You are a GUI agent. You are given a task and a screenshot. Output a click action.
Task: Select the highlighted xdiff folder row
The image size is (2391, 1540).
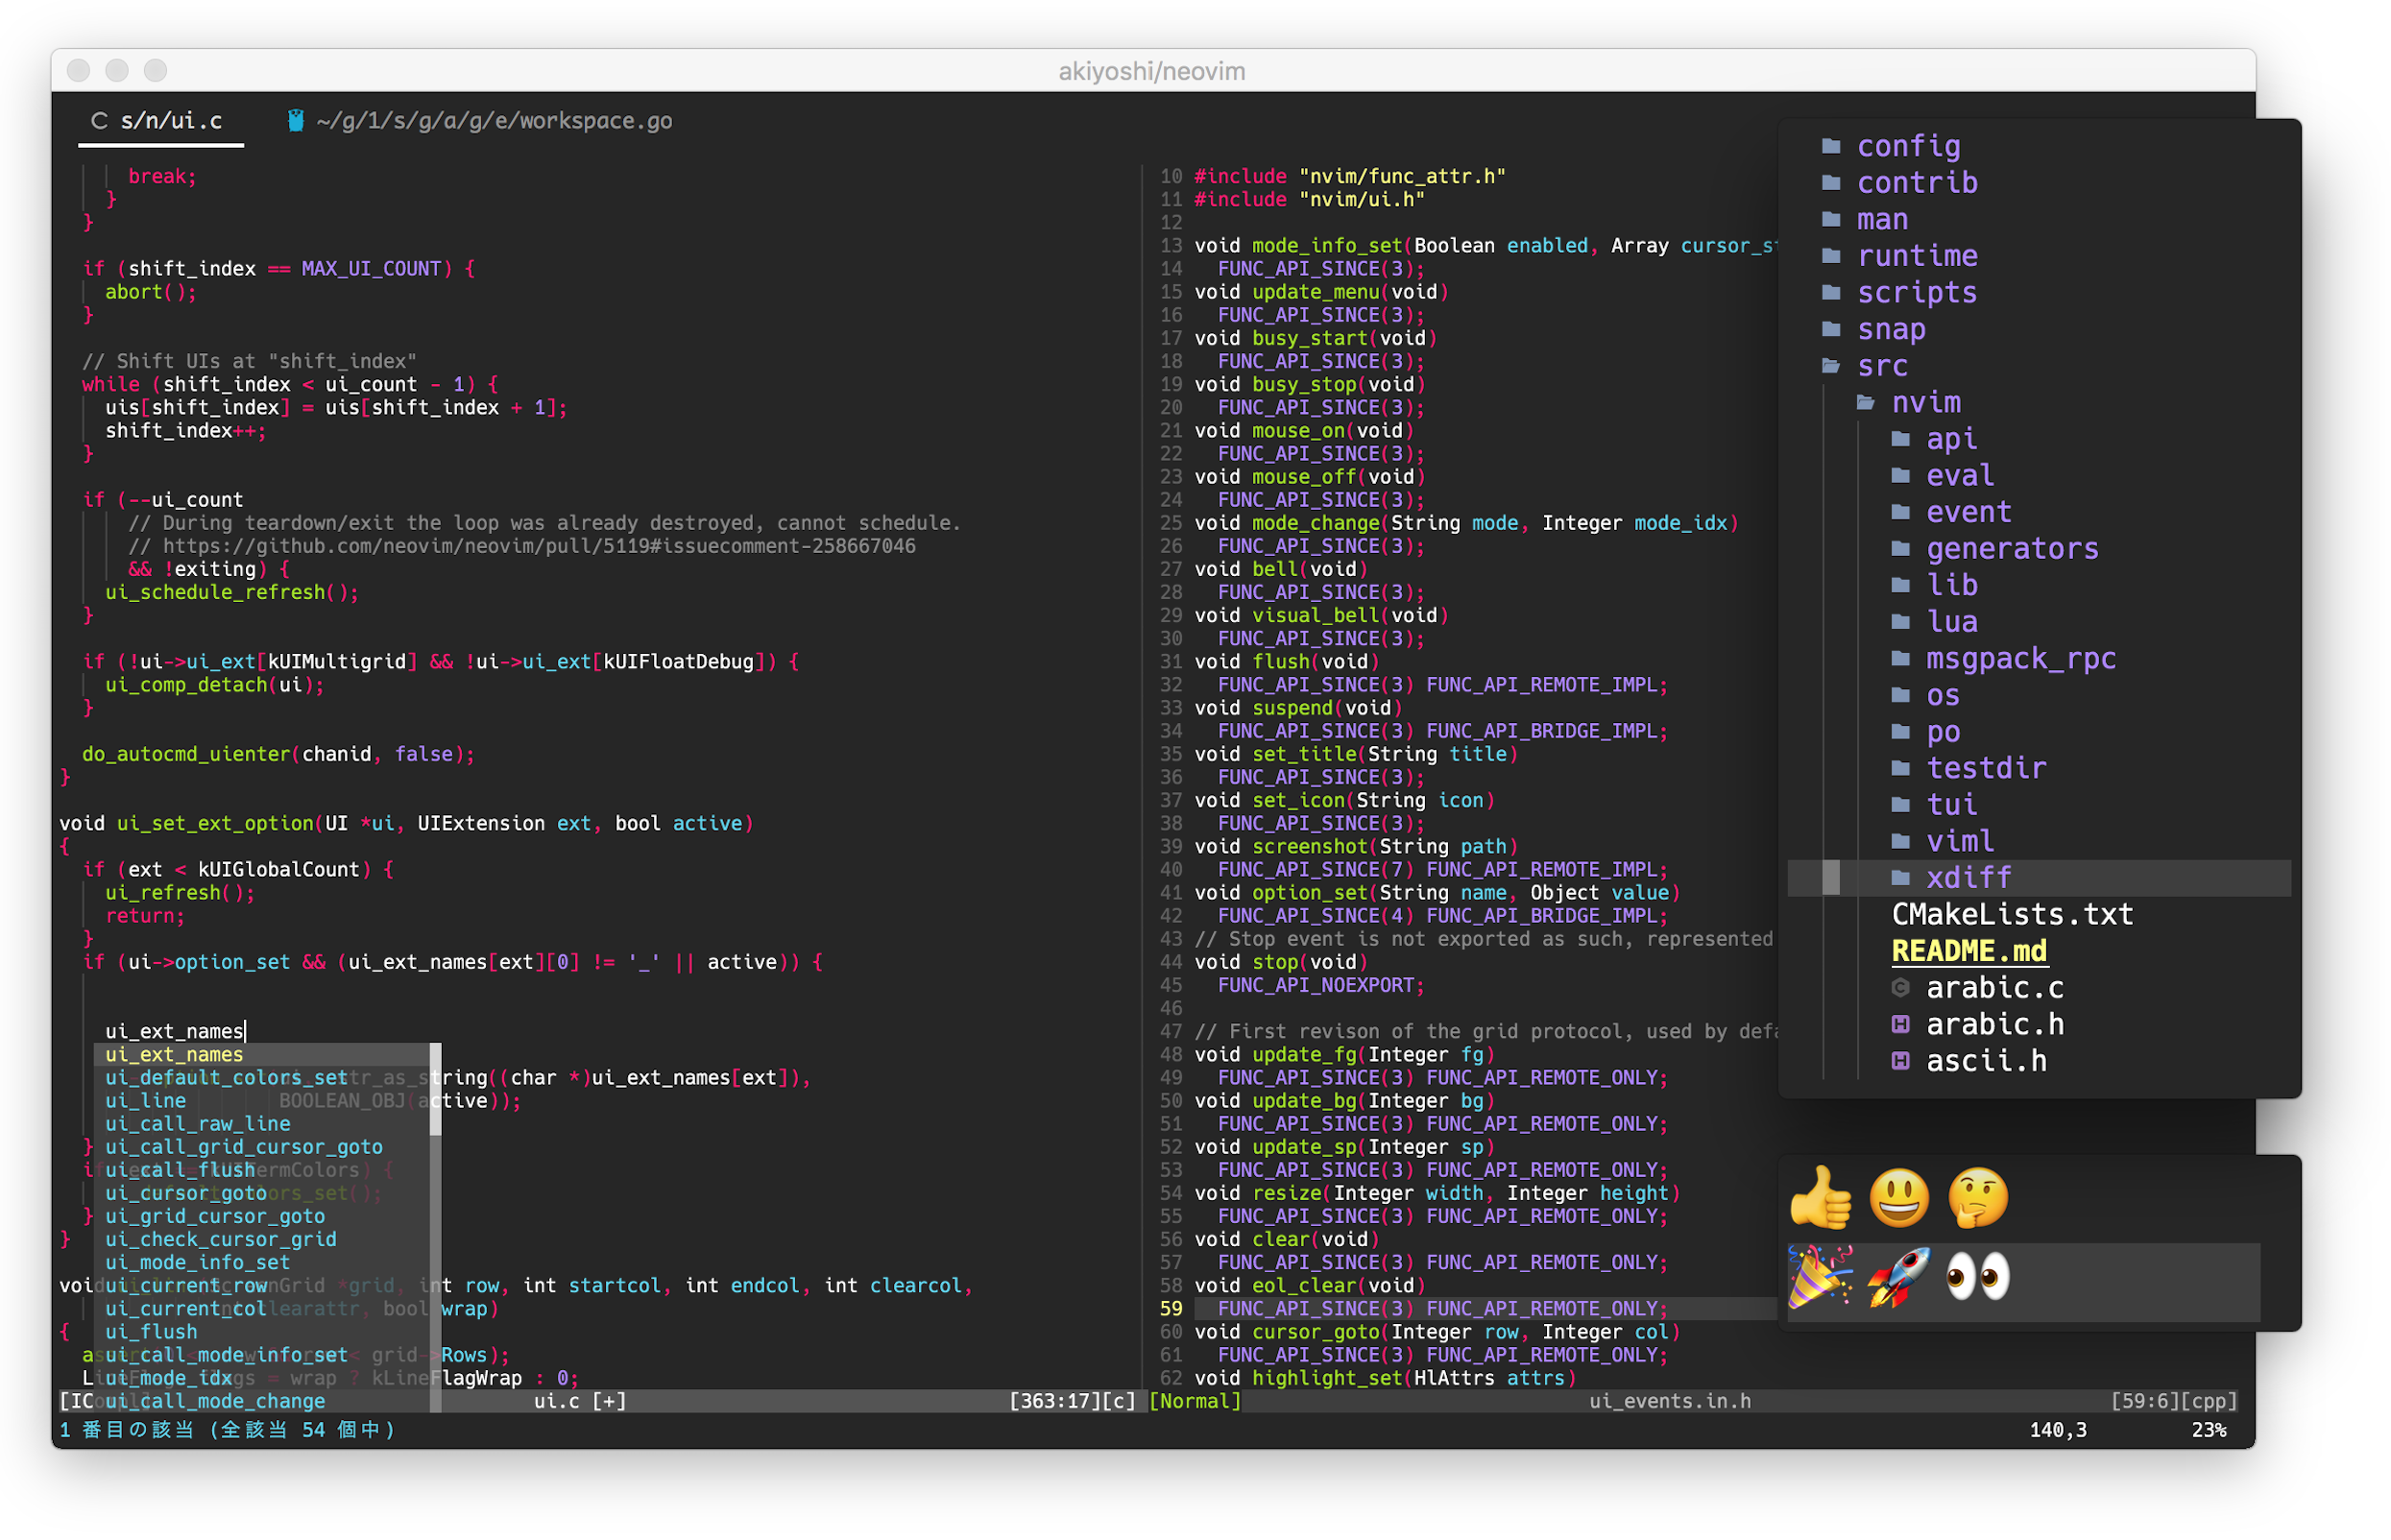[x=2040, y=879]
